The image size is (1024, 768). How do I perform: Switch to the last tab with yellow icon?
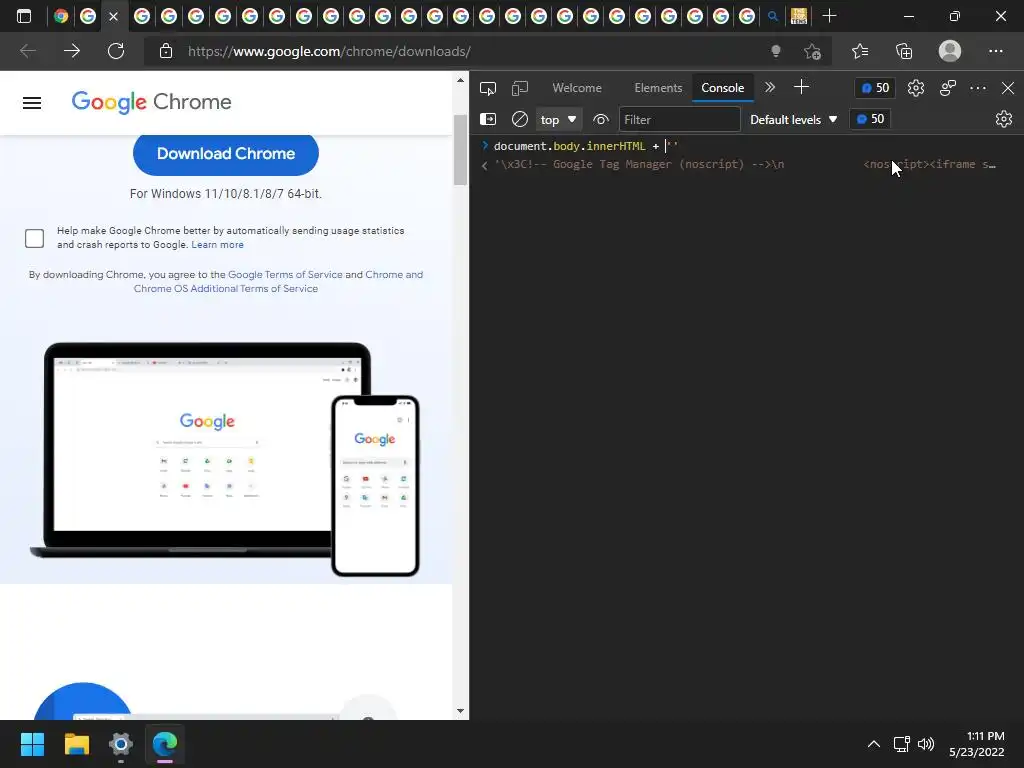[x=799, y=16]
